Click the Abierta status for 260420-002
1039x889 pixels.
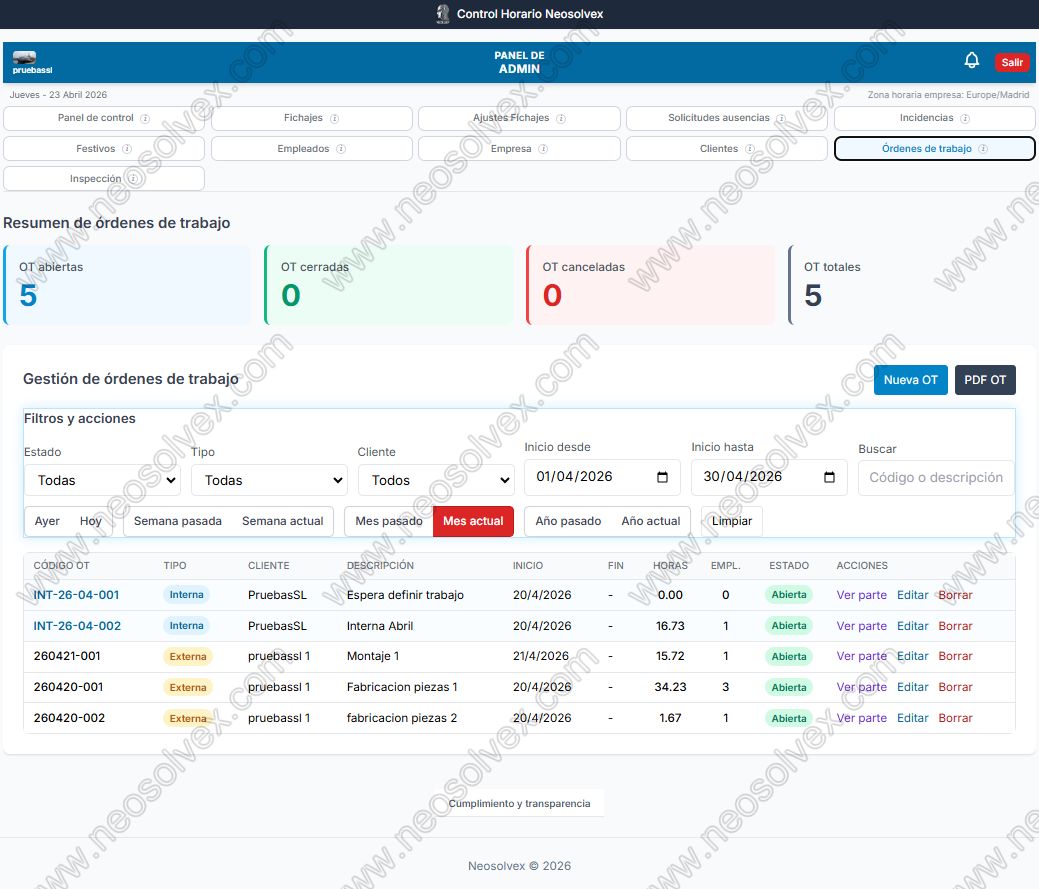pos(789,718)
